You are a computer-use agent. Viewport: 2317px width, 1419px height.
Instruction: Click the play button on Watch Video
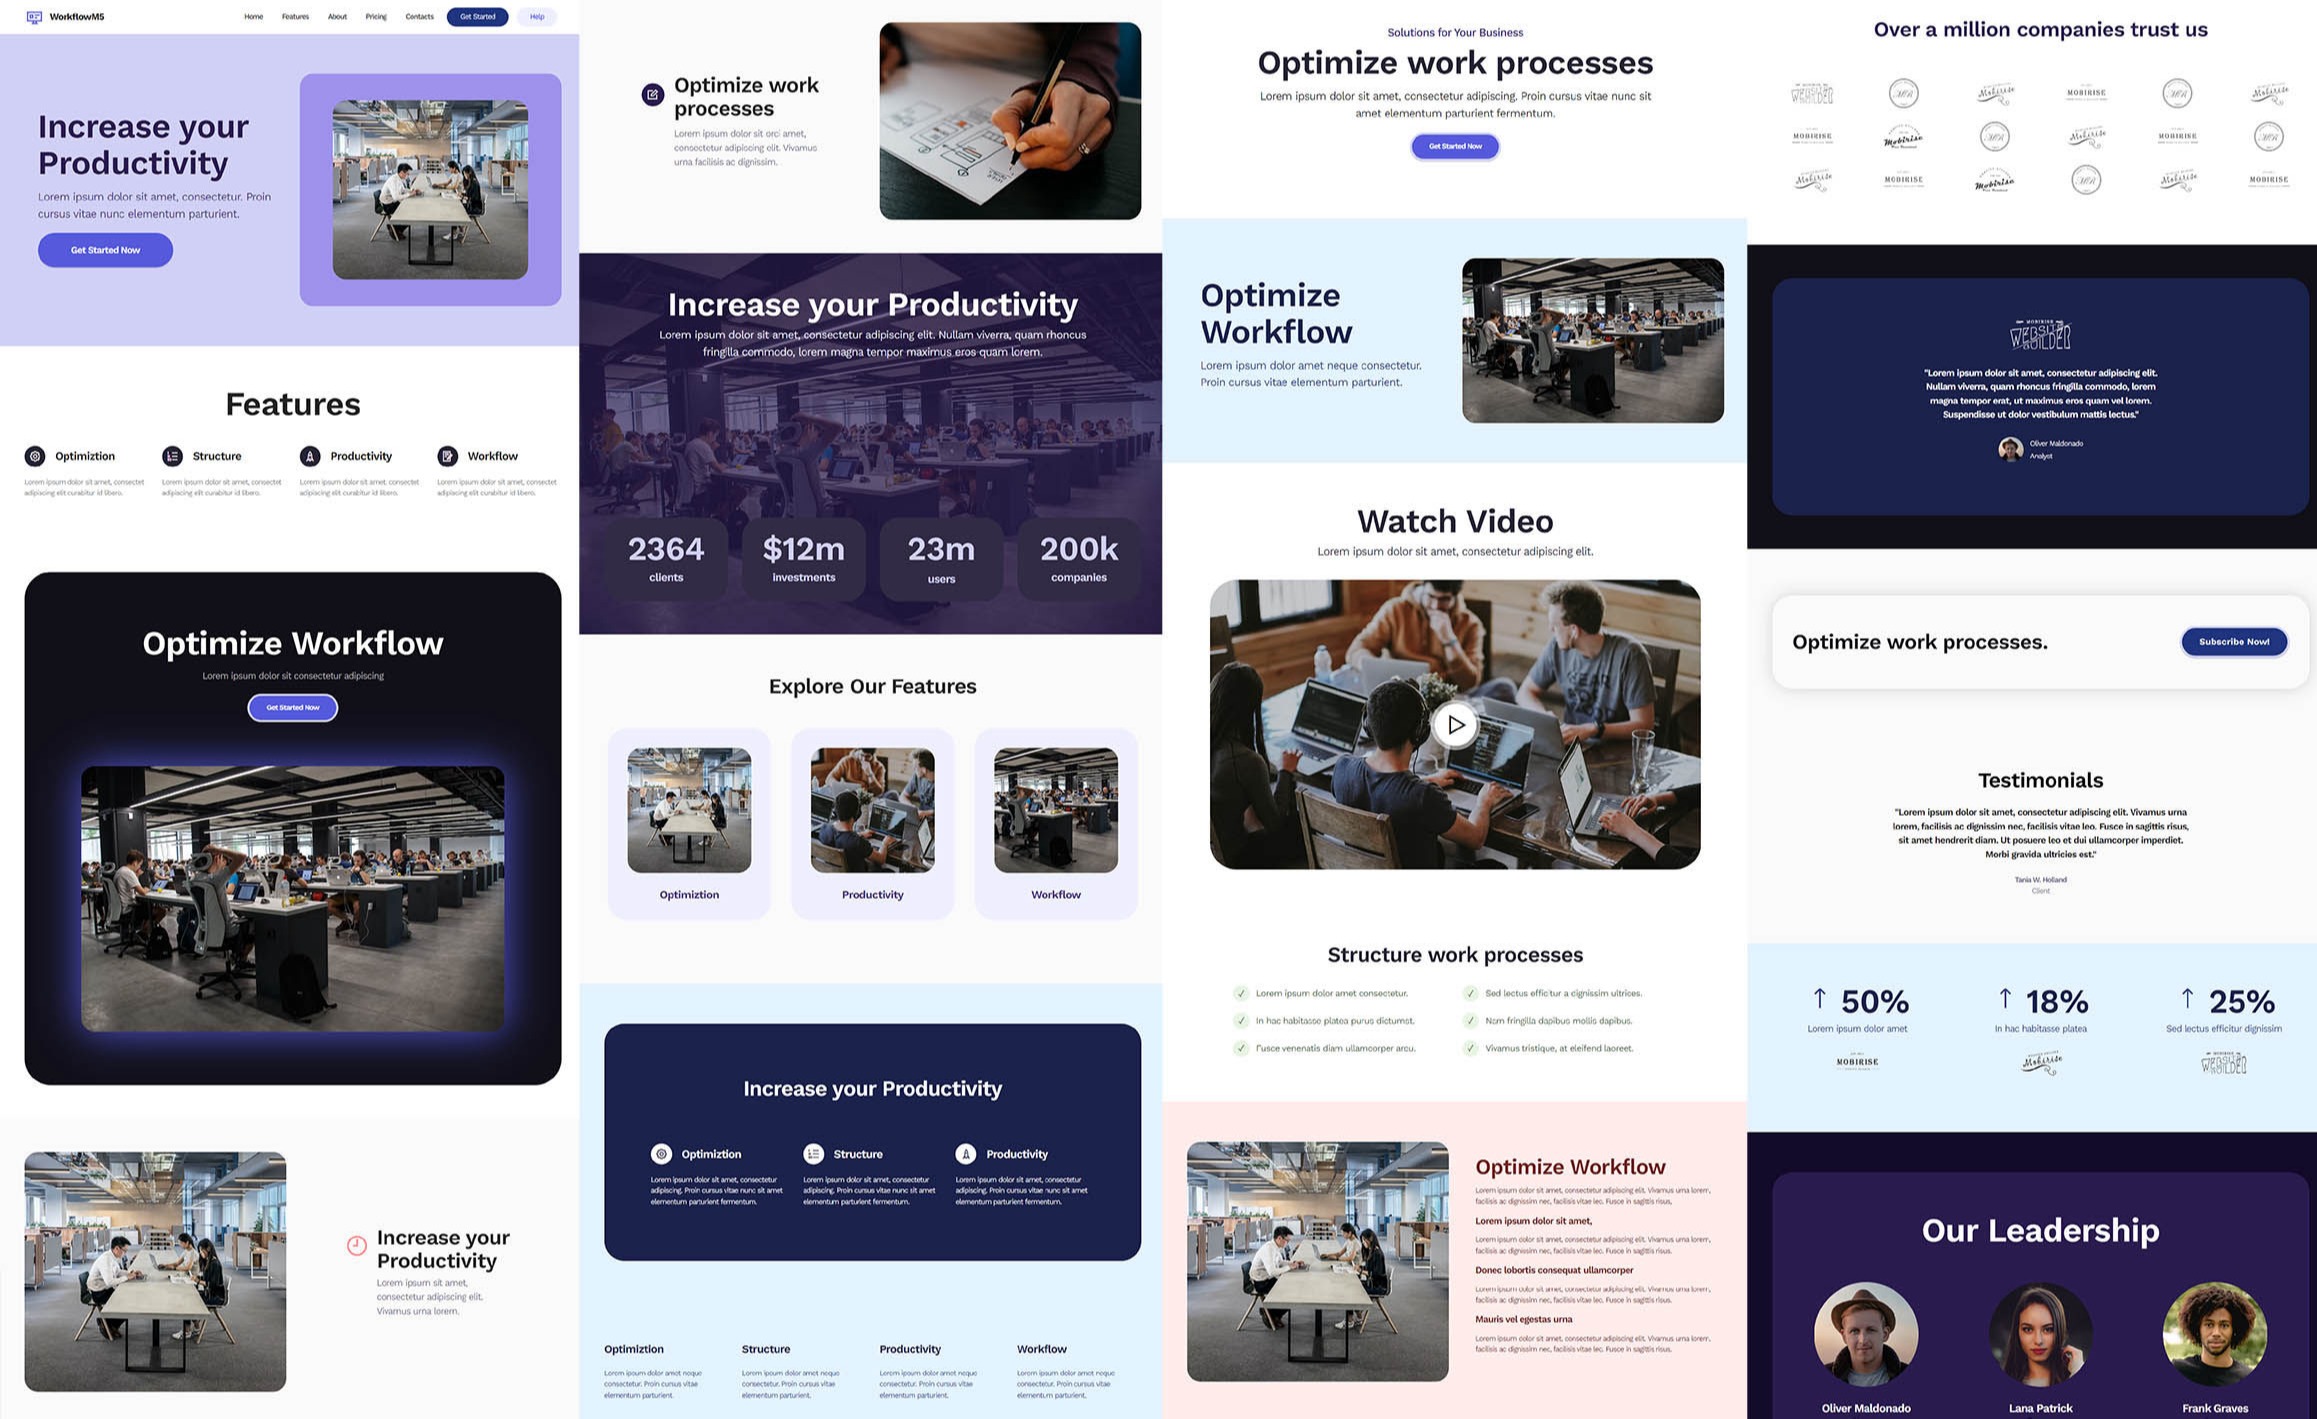(x=1453, y=724)
